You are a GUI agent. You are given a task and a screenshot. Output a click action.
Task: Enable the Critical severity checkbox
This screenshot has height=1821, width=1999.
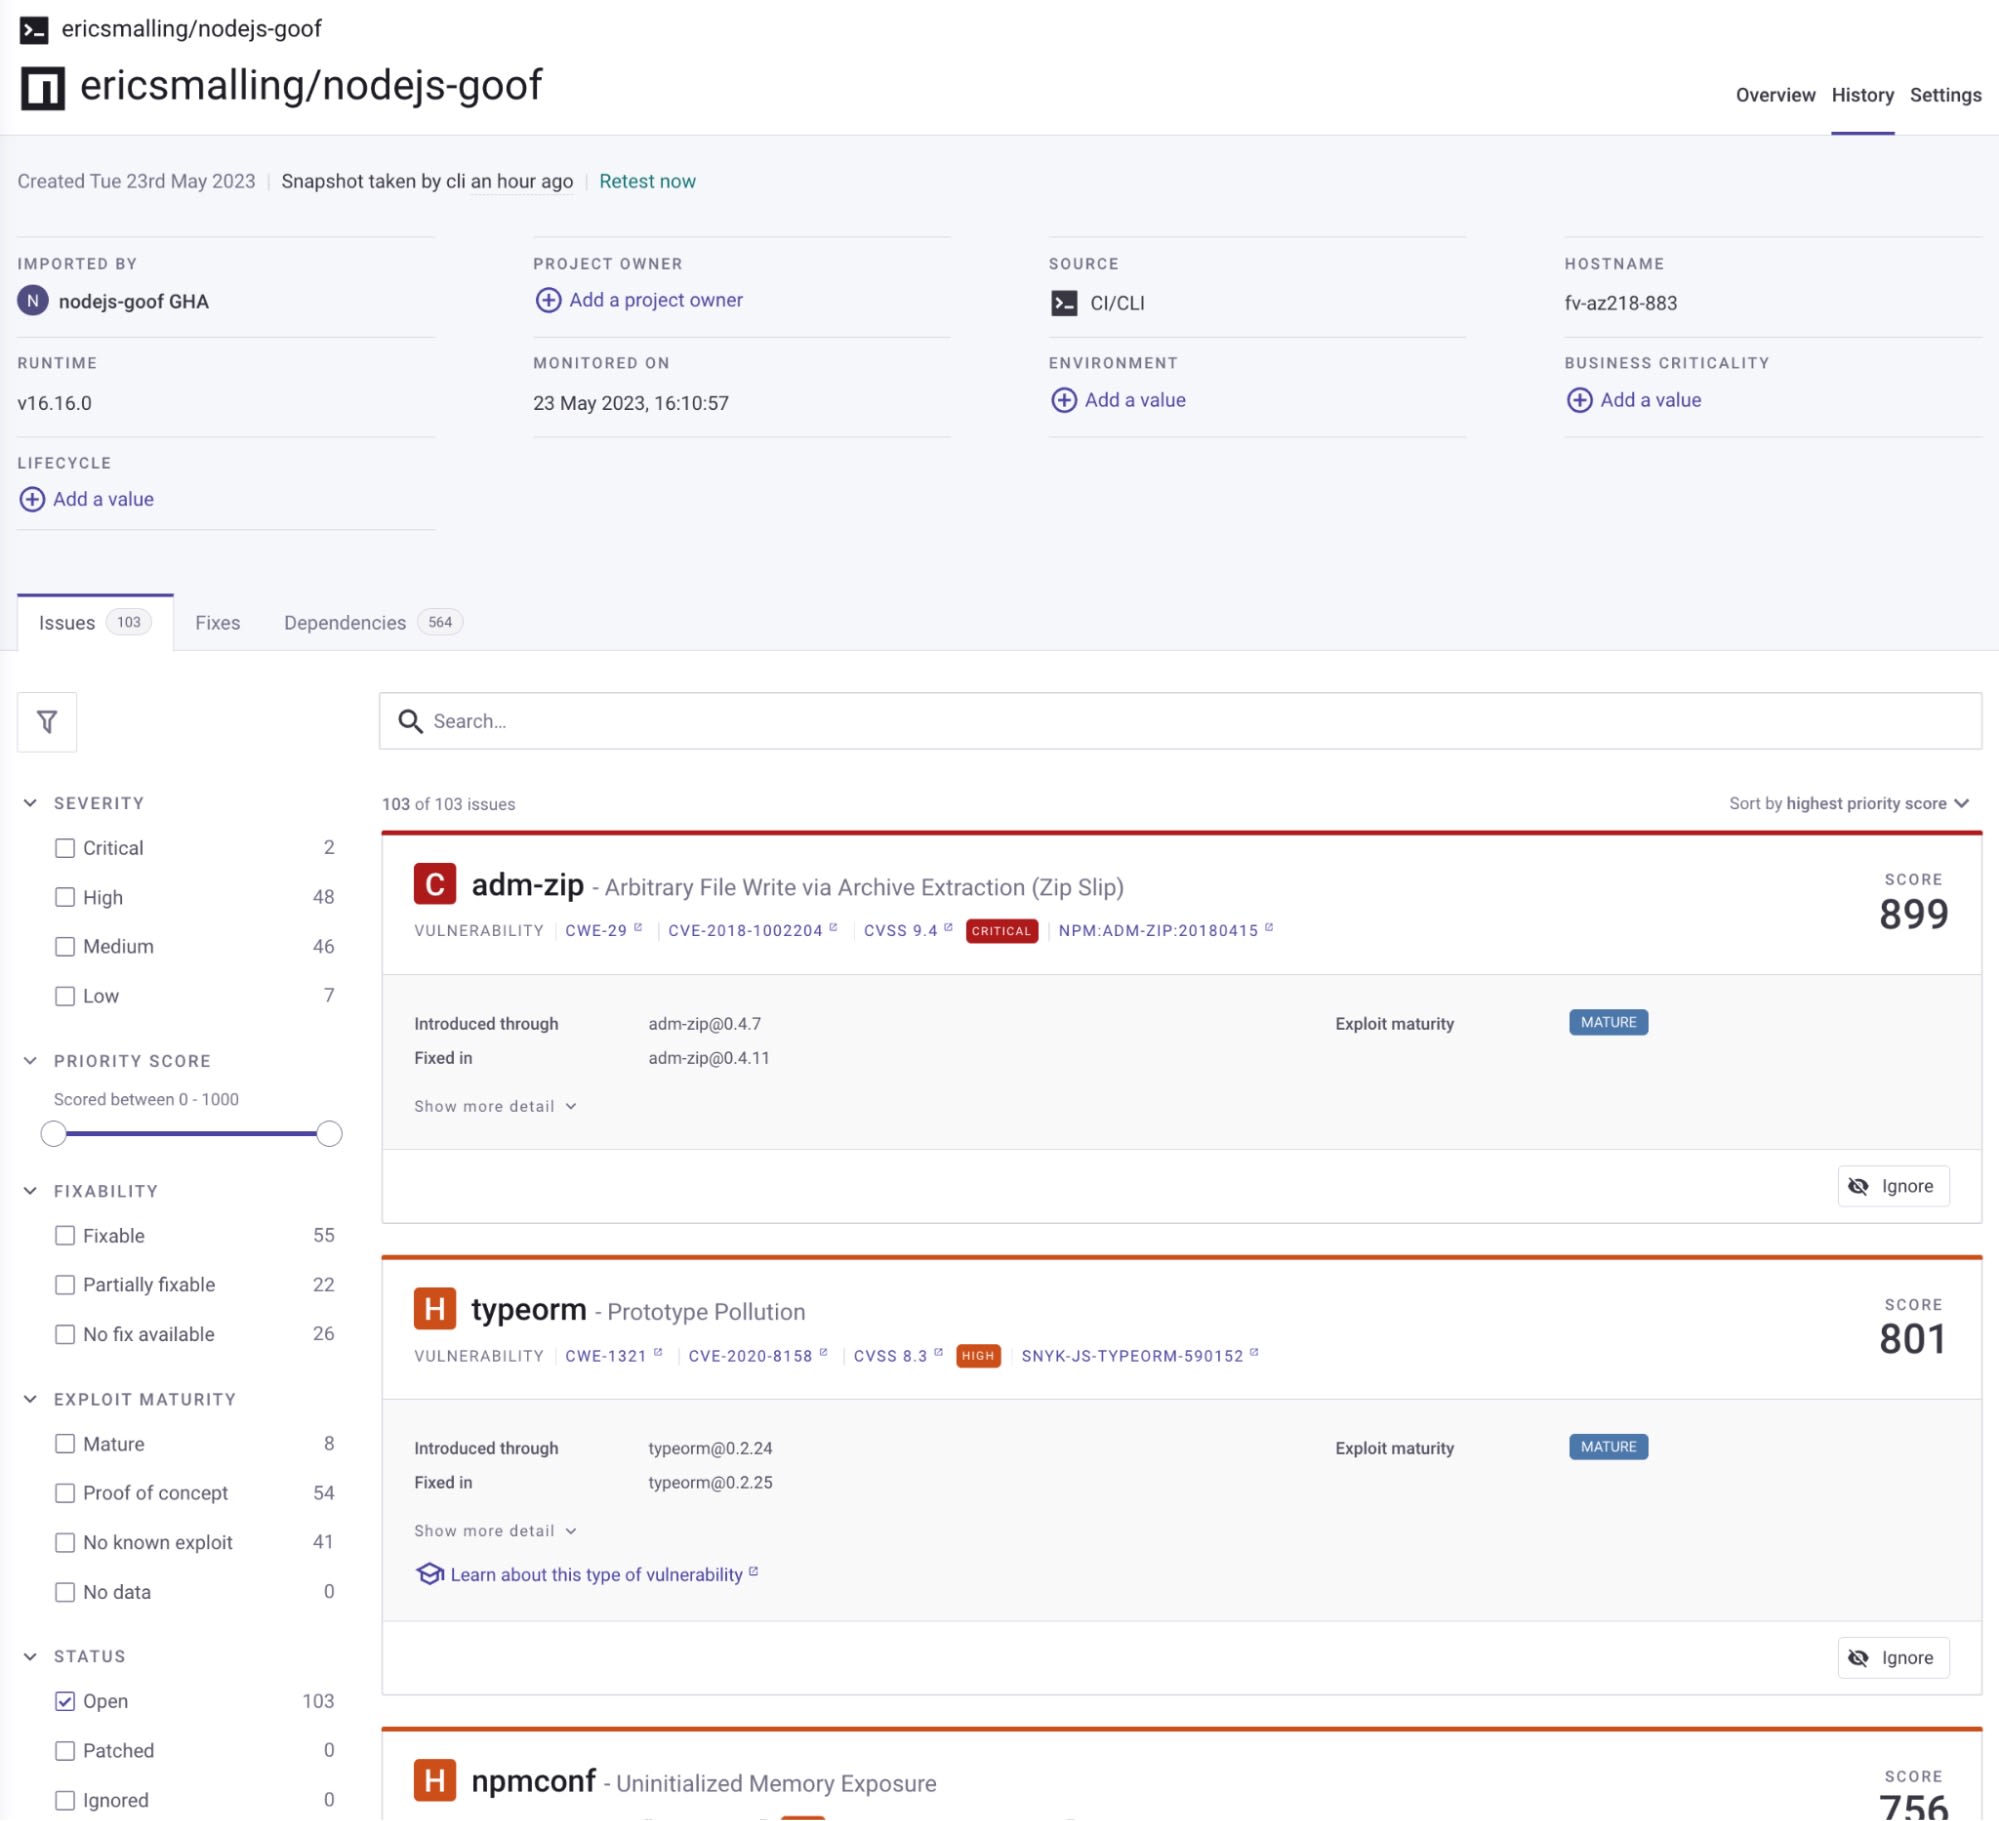[65, 848]
